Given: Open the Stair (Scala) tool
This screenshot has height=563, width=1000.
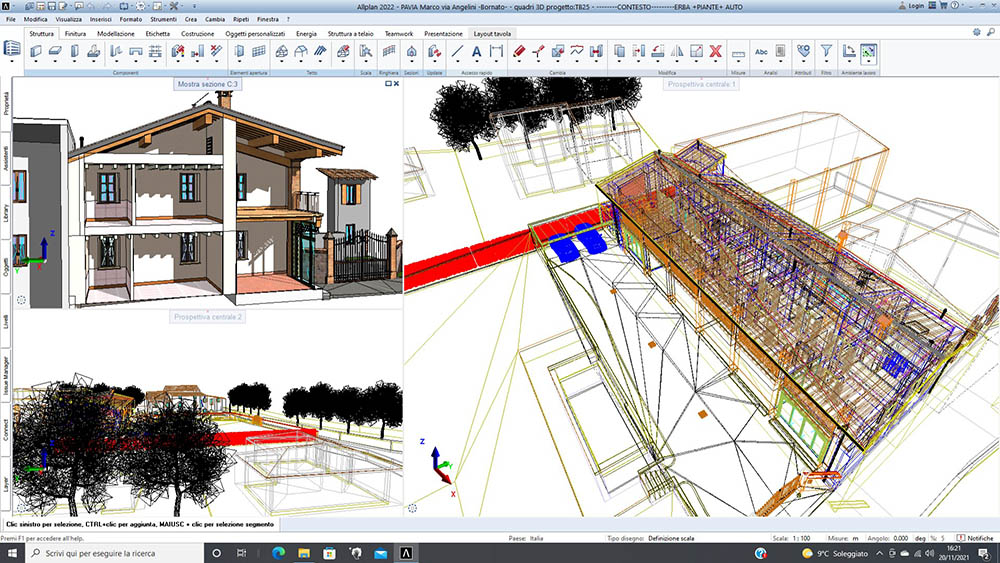Looking at the screenshot, I should point(365,52).
